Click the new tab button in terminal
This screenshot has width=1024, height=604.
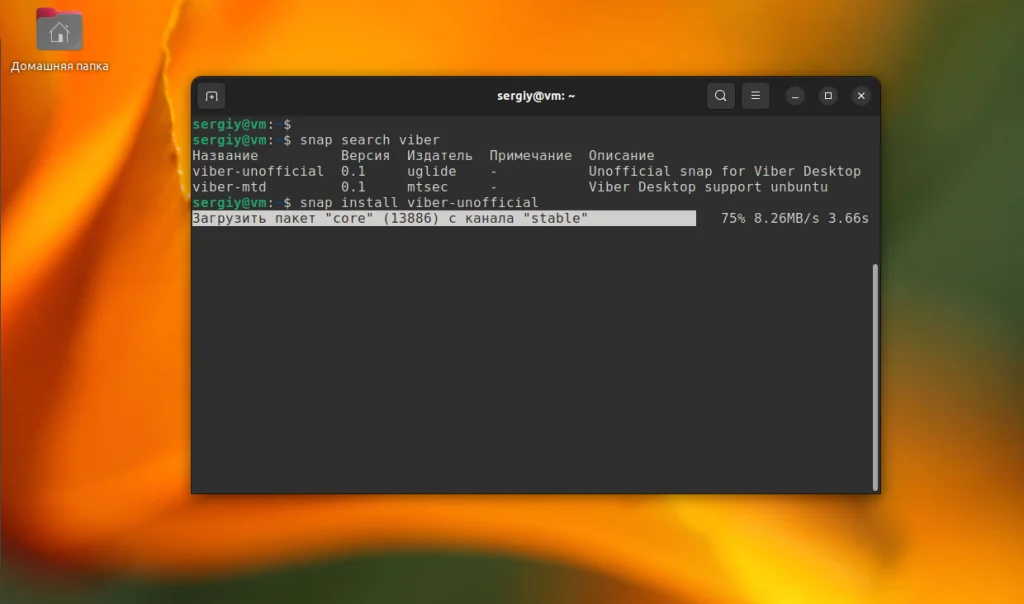pyautogui.click(x=212, y=96)
